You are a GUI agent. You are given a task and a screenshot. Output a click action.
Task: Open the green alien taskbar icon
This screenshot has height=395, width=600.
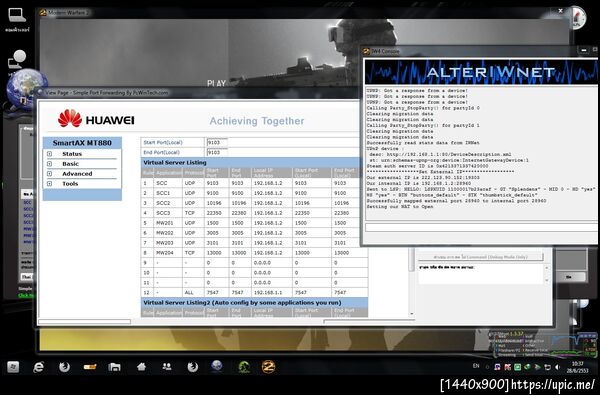(244, 367)
